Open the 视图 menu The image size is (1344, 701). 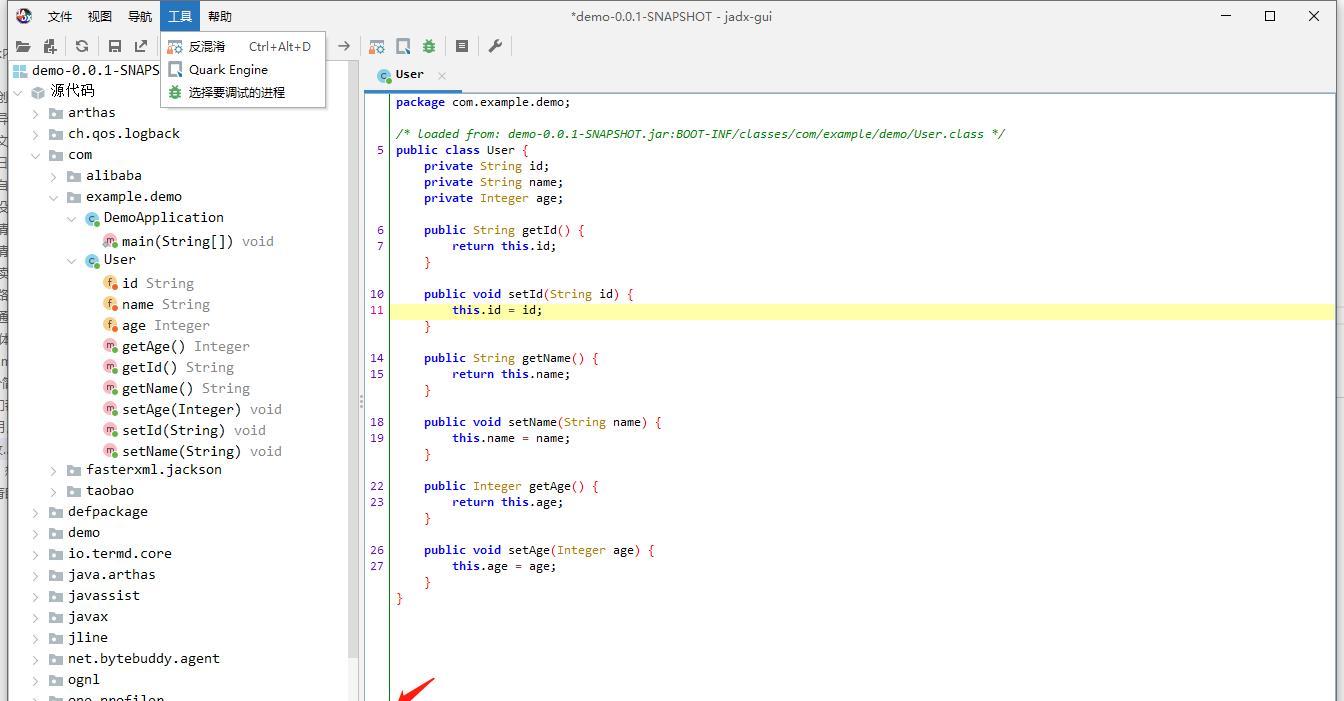pos(100,16)
